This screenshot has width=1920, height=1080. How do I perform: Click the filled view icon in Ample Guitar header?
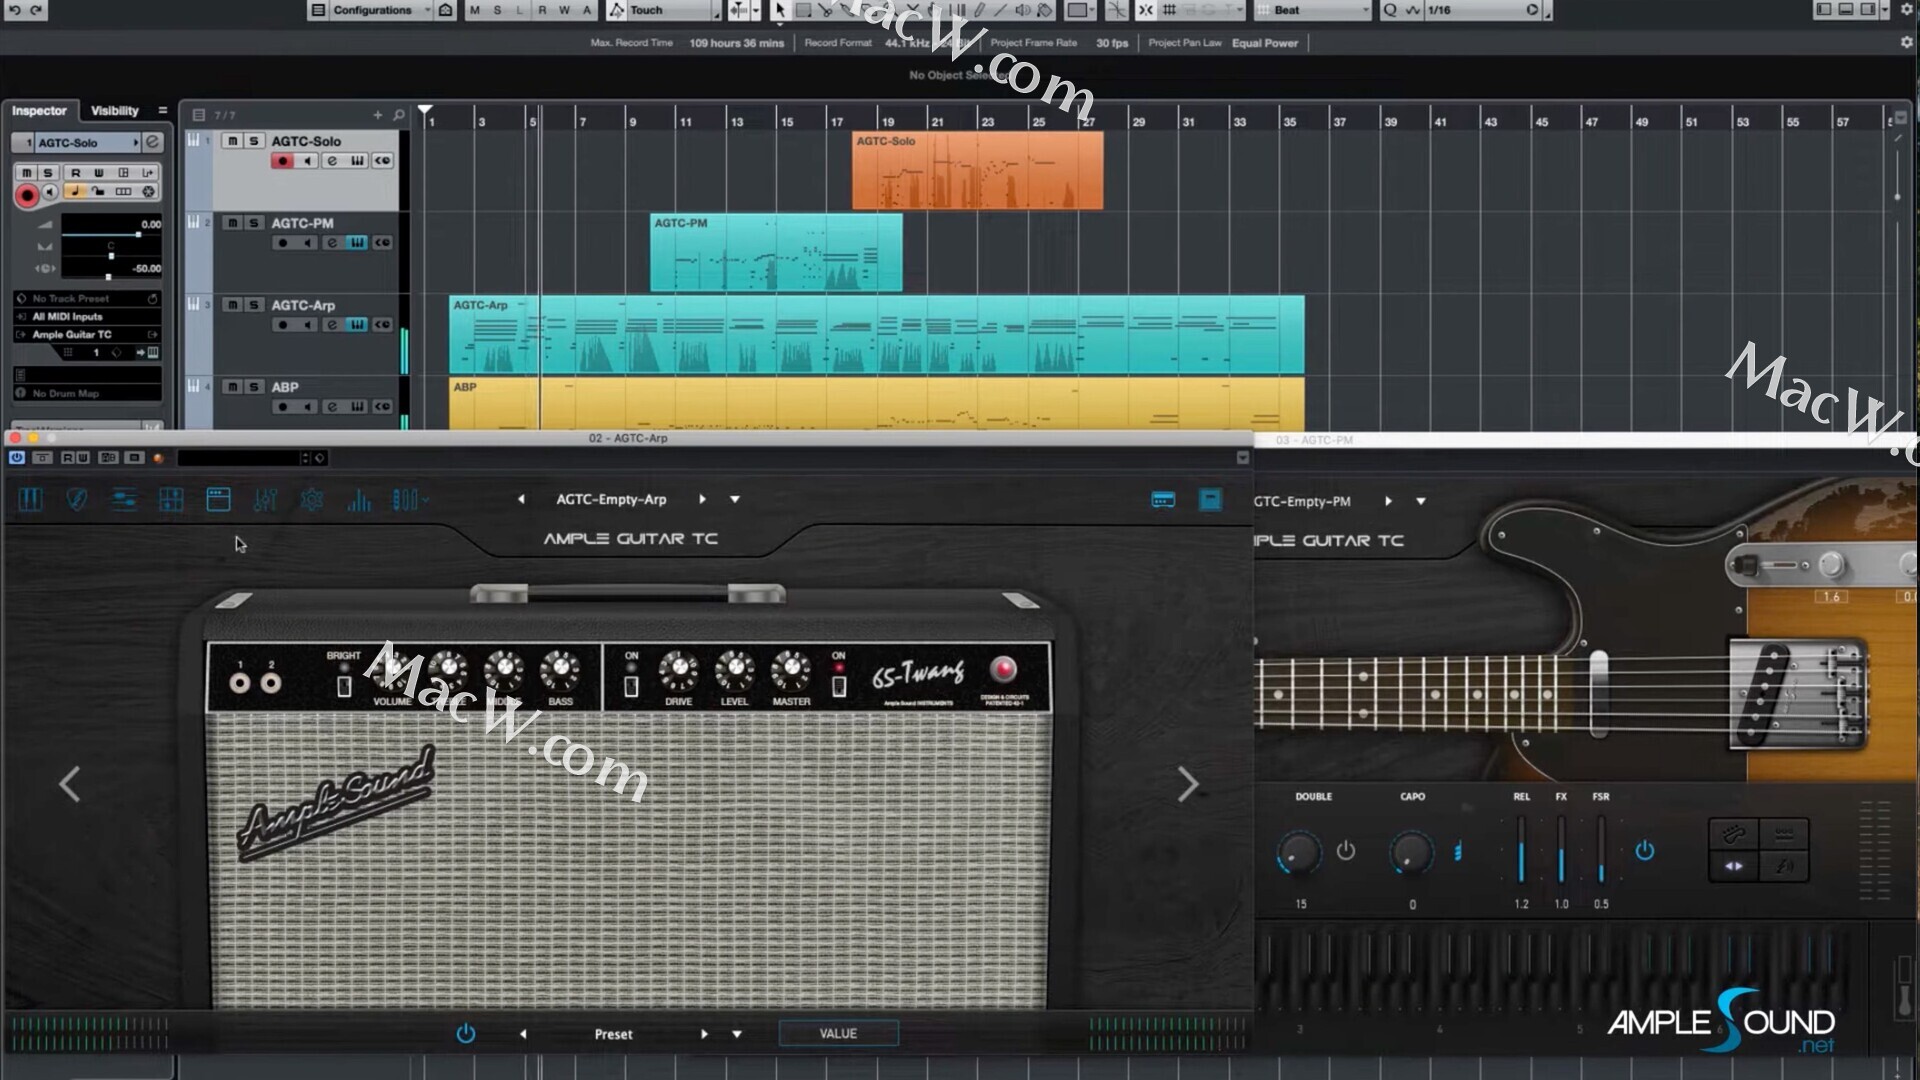tap(1210, 500)
